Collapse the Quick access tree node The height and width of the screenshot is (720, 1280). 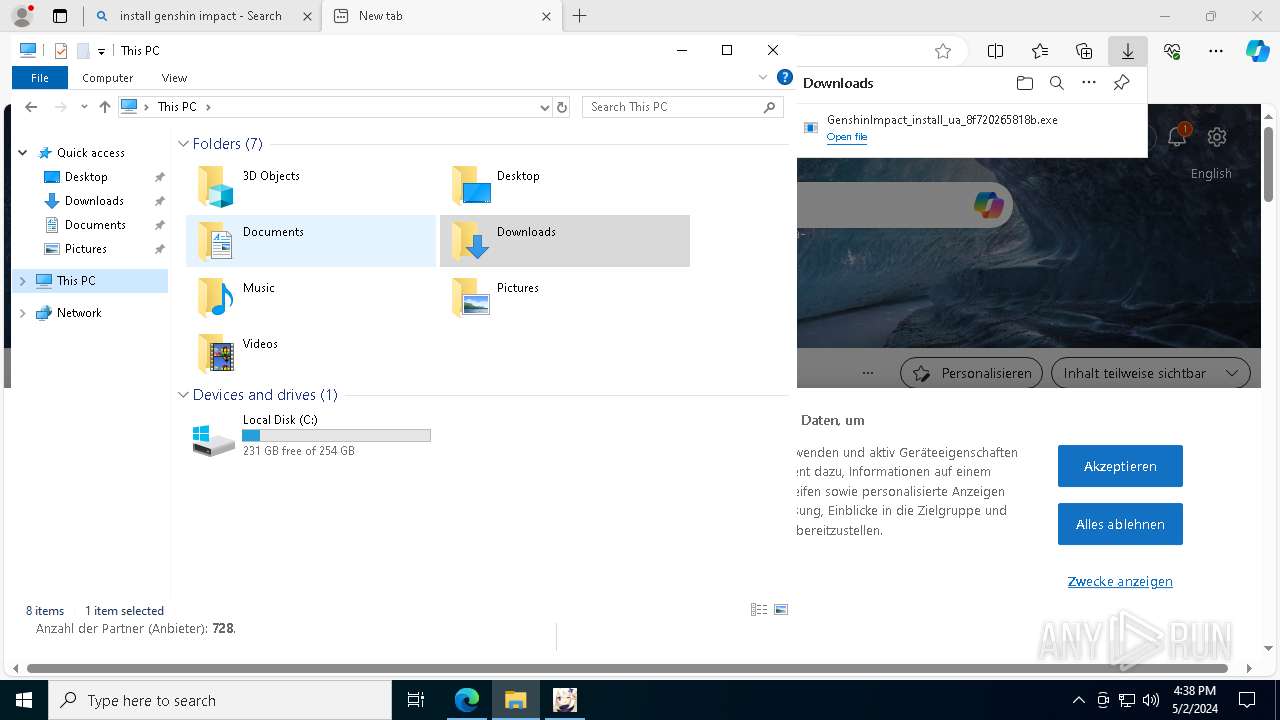pos(22,153)
